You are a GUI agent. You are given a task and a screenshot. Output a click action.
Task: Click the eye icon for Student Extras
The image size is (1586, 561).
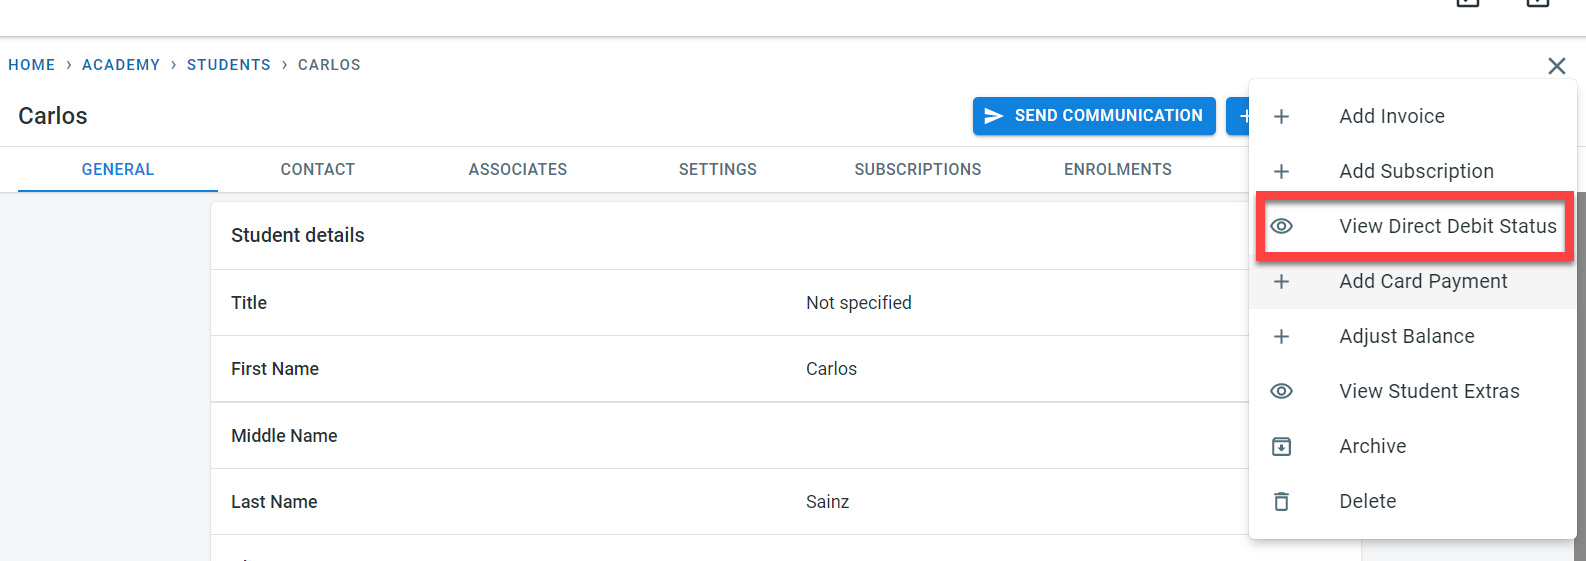(x=1281, y=392)
